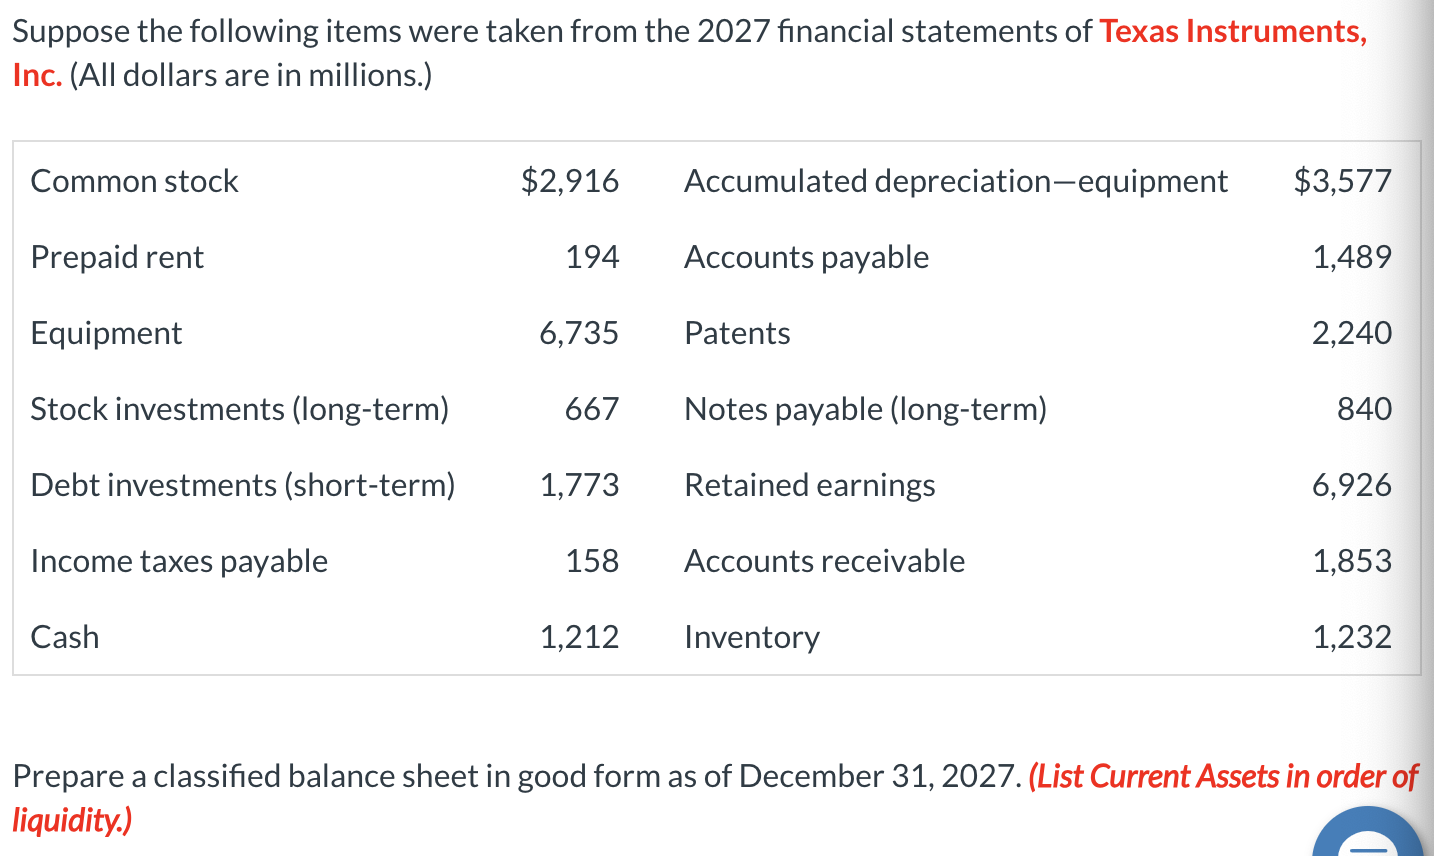Click the Texas Instruments, Inc. link
Image resolution: width=1434 pixels, height=856 pixels.
point(1232,32)
